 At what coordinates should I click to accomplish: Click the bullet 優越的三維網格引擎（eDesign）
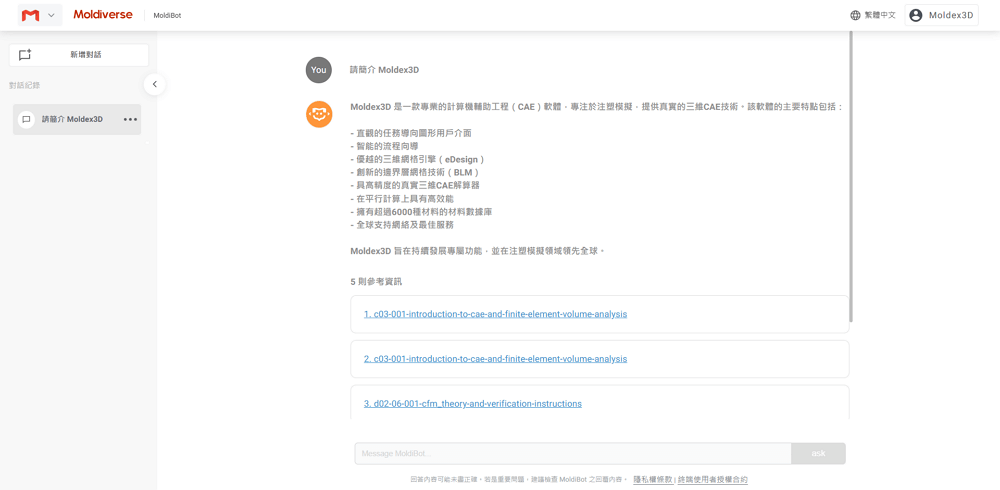[418, 159]
